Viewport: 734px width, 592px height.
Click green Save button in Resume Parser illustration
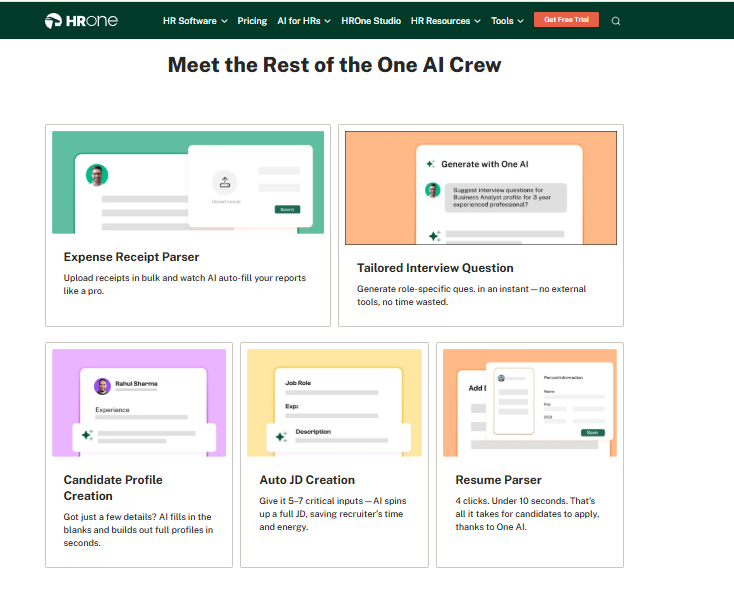(592, 432)
